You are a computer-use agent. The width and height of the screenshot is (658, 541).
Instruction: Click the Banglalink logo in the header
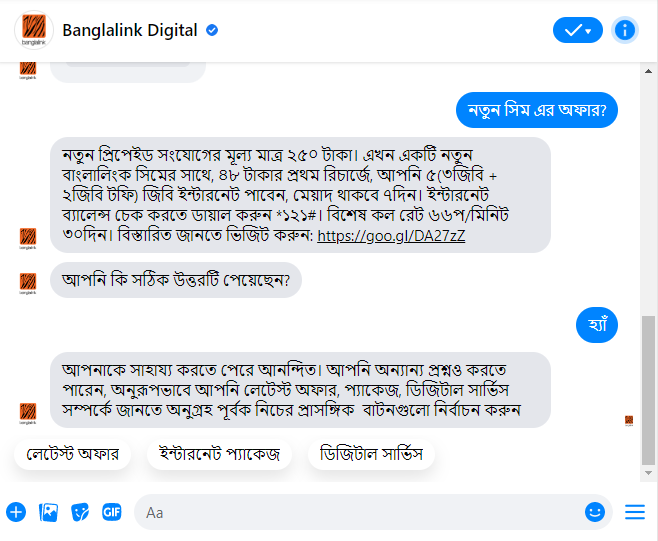tap(34, 30)
